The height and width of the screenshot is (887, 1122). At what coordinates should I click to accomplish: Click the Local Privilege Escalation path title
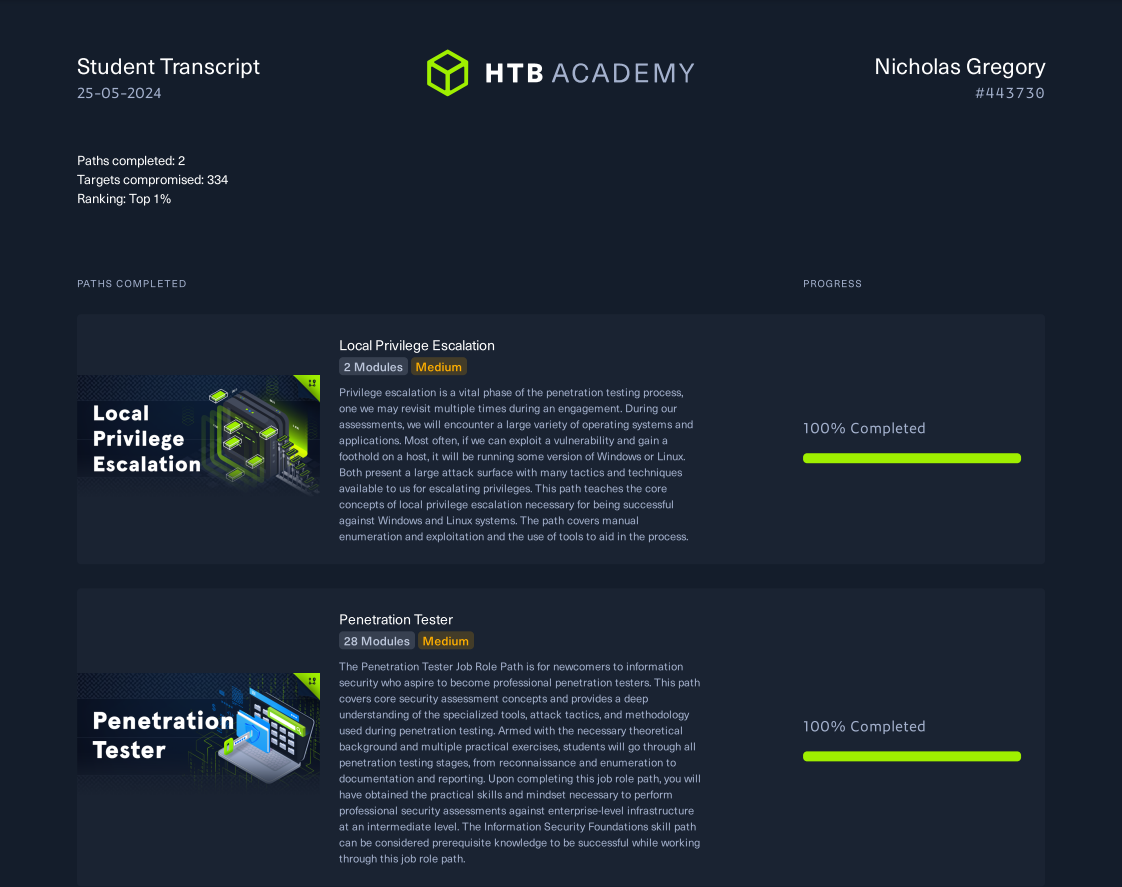tap(416, 346)
